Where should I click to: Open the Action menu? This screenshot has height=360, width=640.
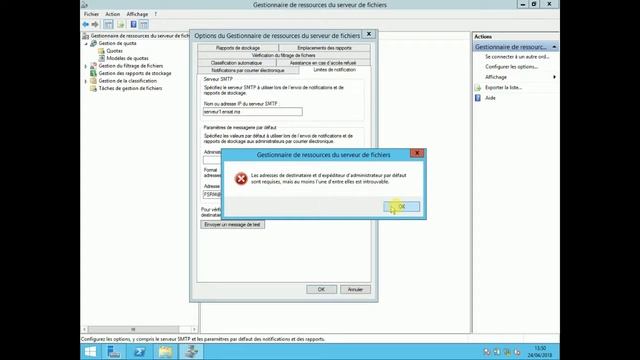[x=113, y=14]
